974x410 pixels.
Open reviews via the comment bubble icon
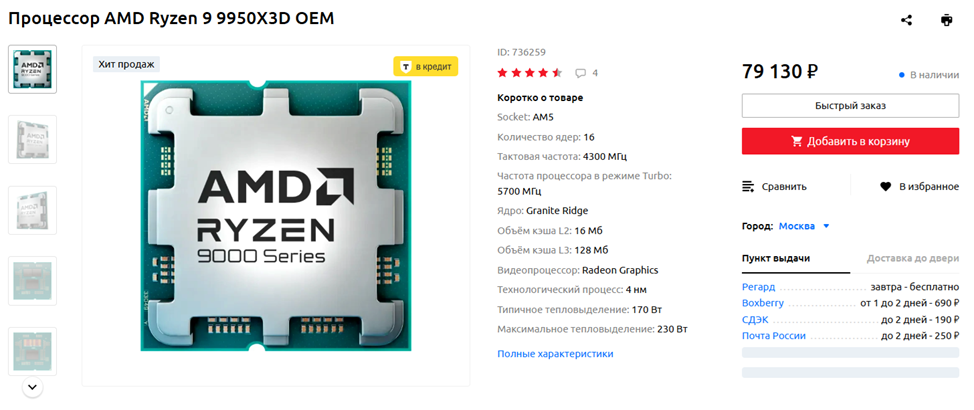click(x=580, y=73)
